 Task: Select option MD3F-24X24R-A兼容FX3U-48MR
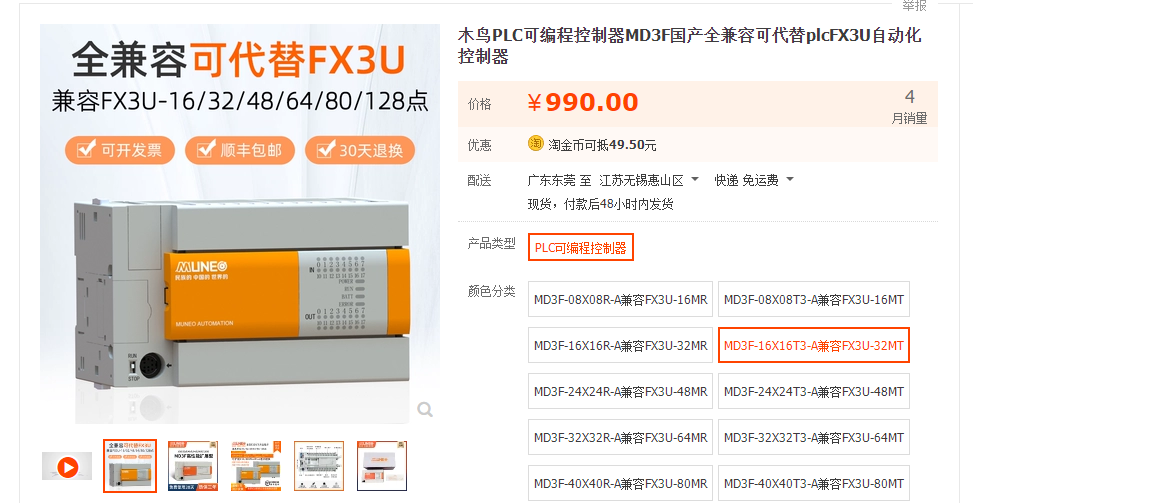point(620,391)
